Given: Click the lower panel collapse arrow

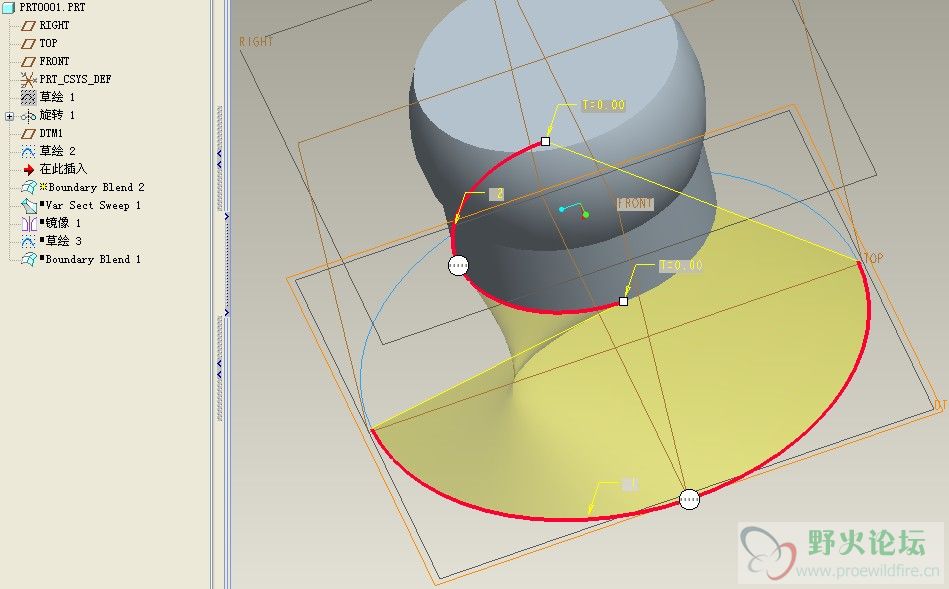Looking at the screenshot, I should tap(219, 369).
